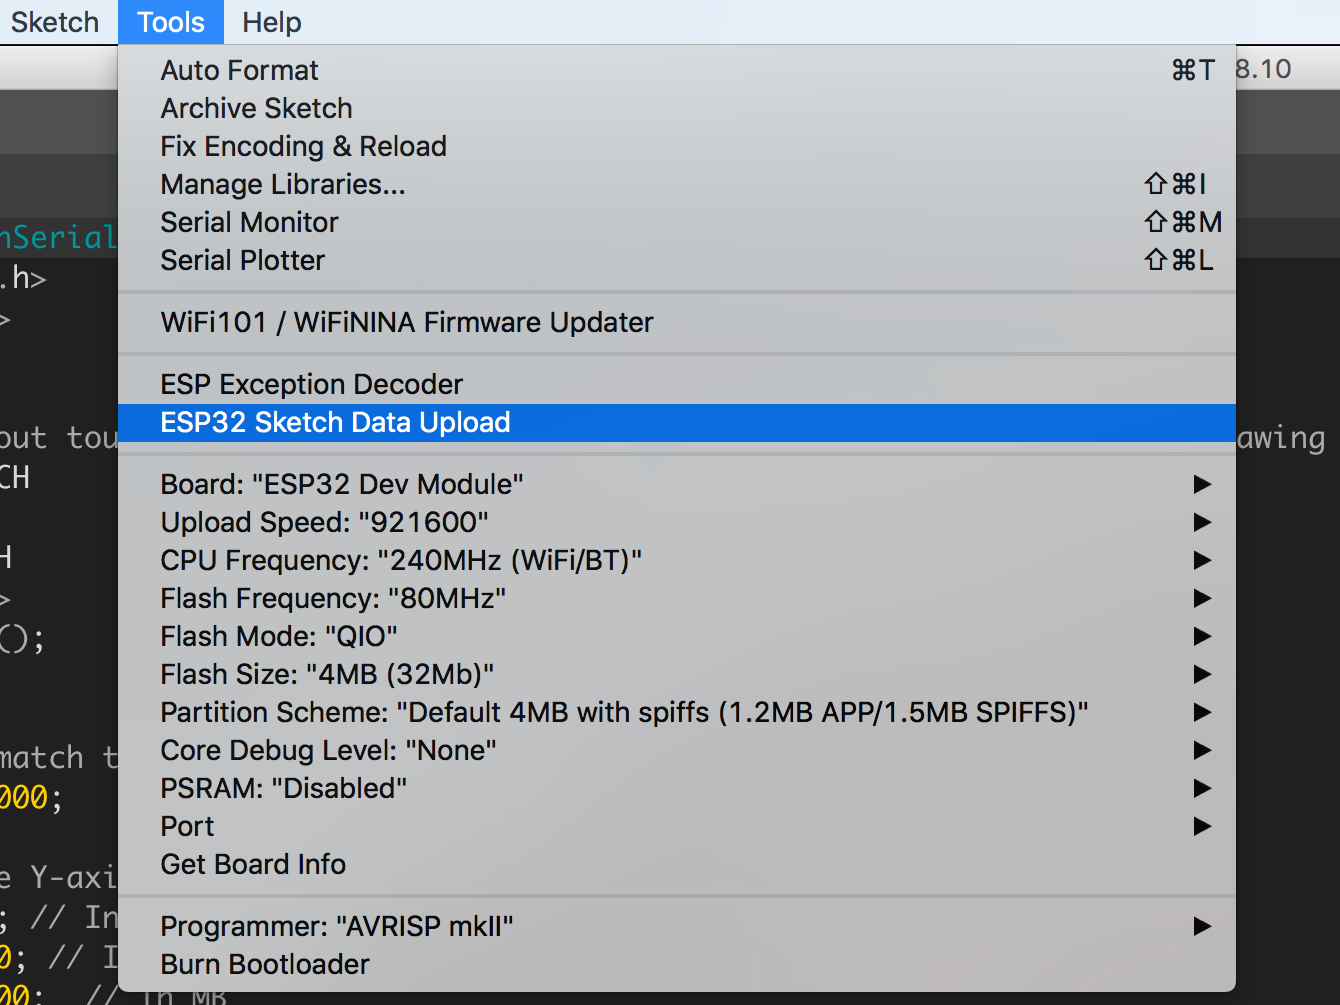Expand the Upload Speed submenu
The height and width of the screenshot is (1005, 1340).
pos(1201,522)
